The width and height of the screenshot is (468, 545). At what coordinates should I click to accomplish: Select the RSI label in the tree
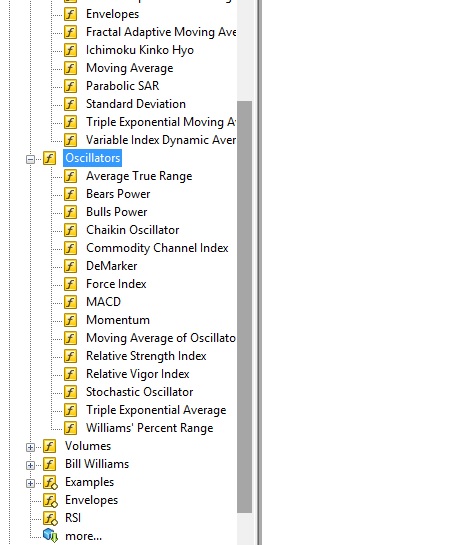(73, 518)
